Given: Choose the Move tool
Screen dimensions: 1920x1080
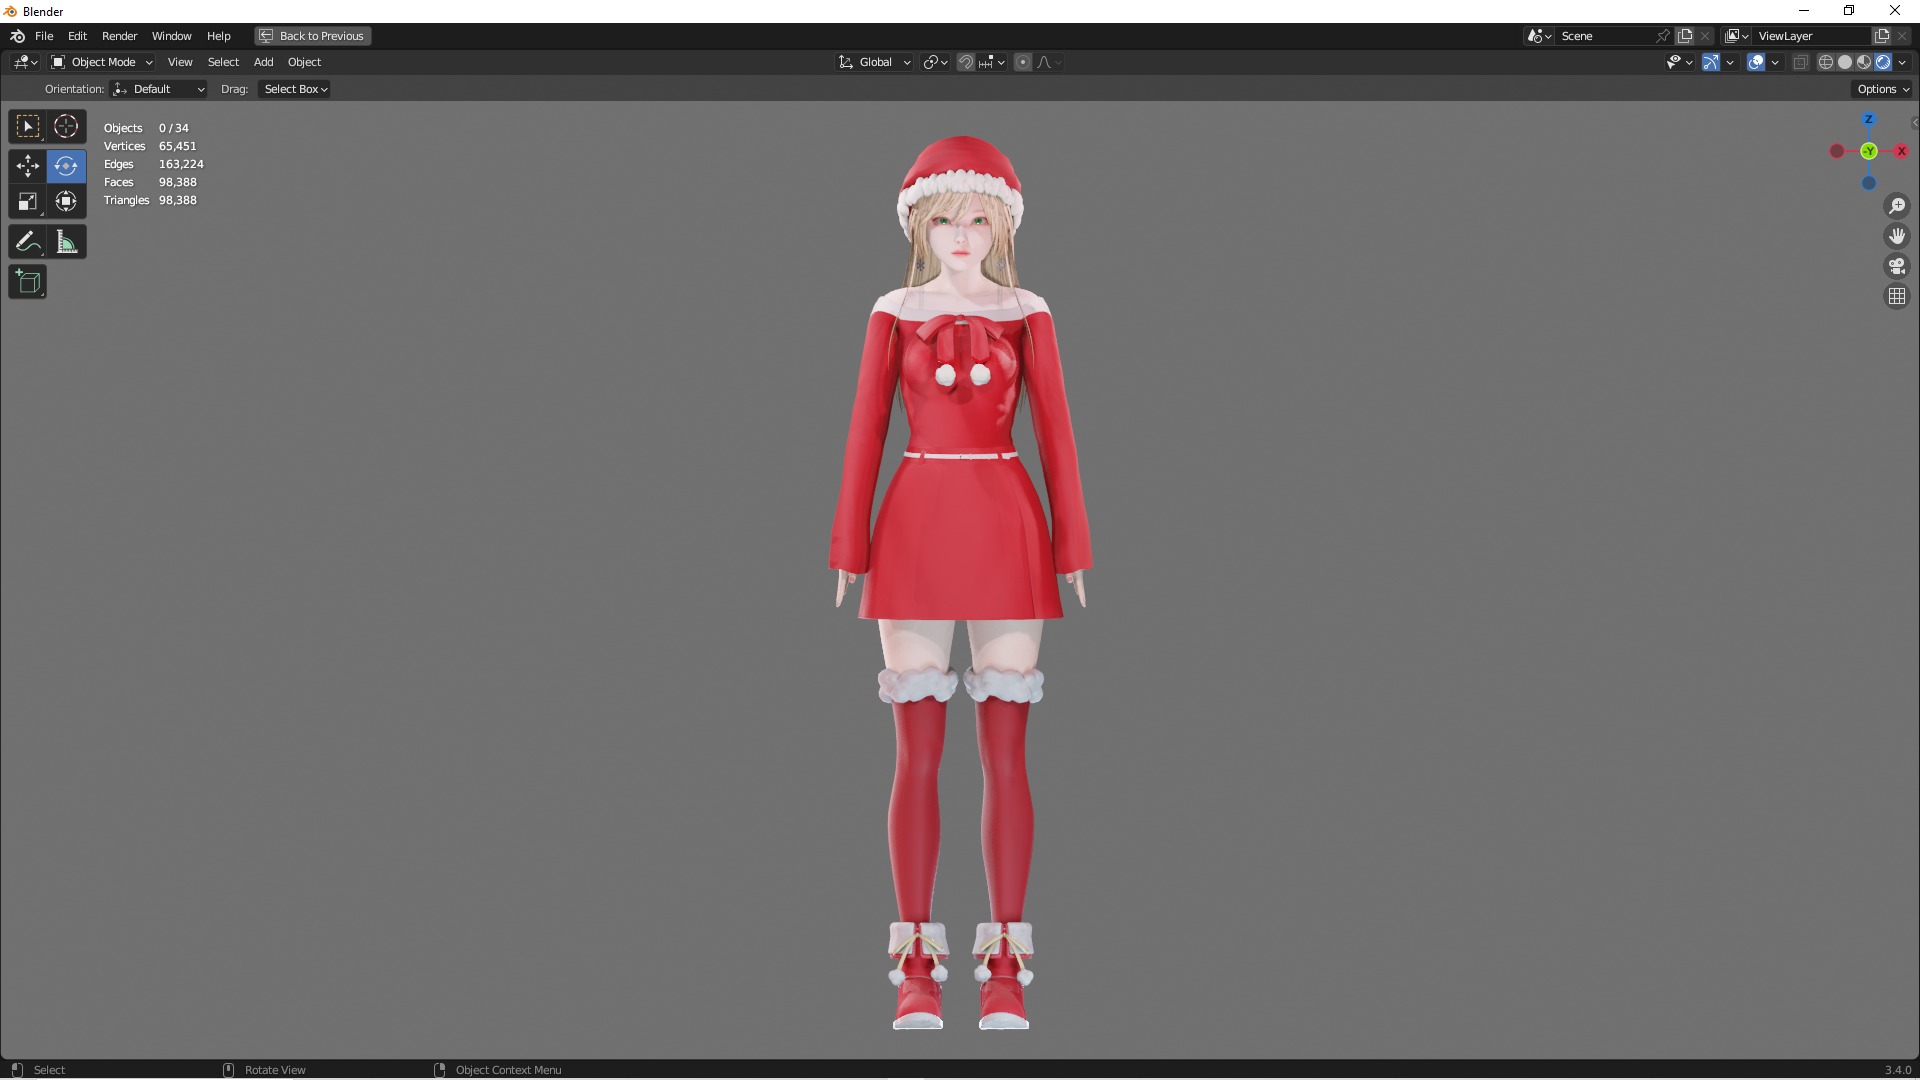Looking at the screenshot, I should click(28, 166).
